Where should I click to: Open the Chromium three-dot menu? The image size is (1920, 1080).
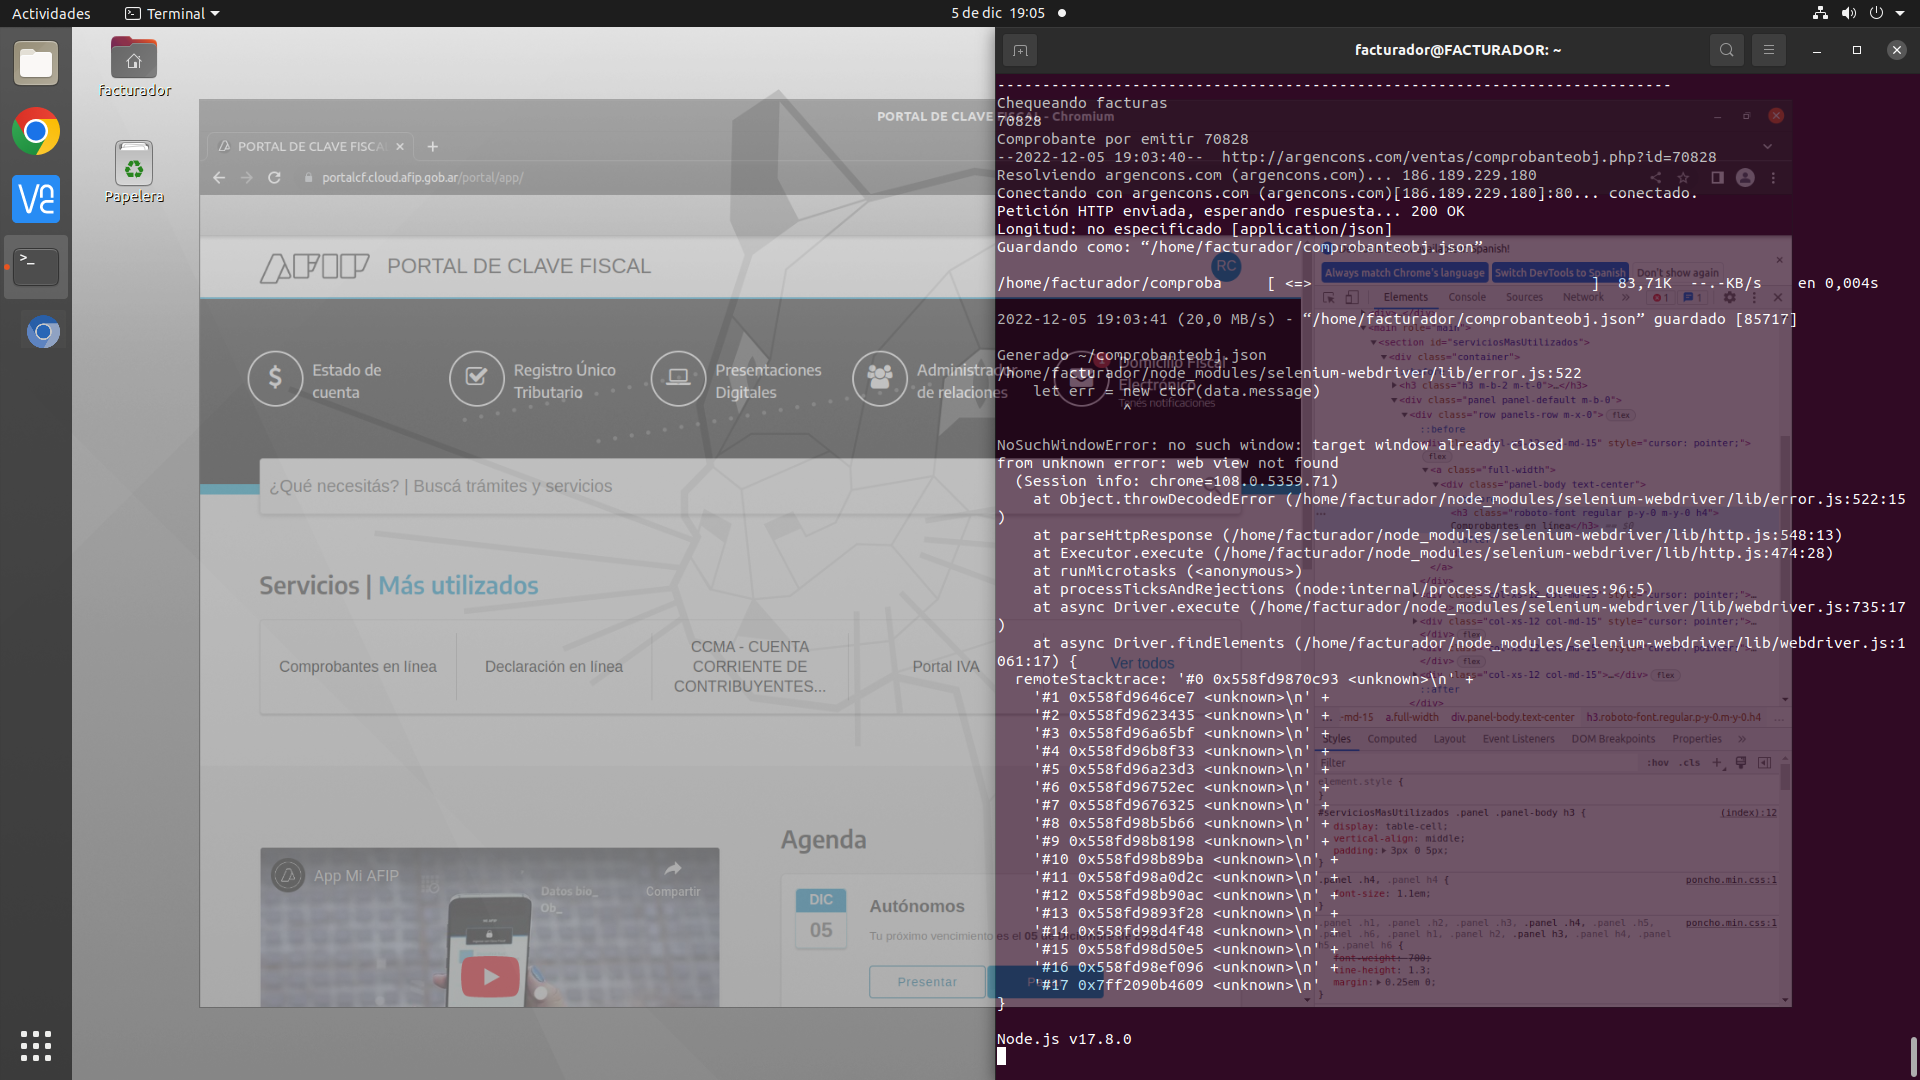pyautogui.click(x=1773, y=177)
